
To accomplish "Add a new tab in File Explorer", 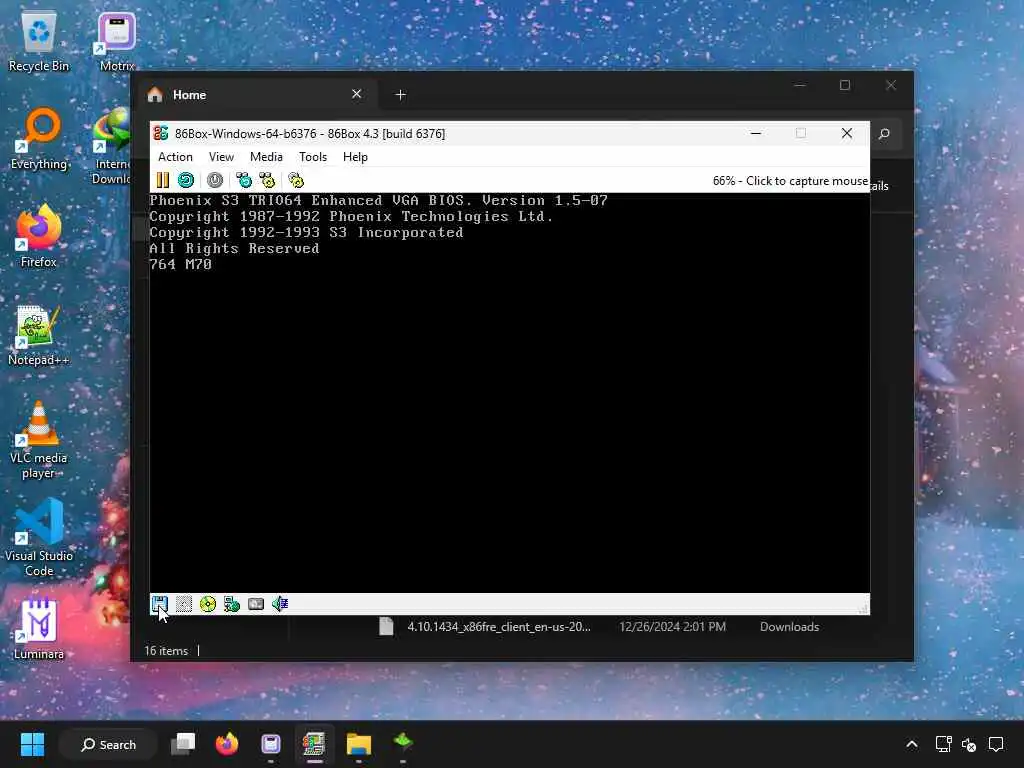I will click(400, 95).
